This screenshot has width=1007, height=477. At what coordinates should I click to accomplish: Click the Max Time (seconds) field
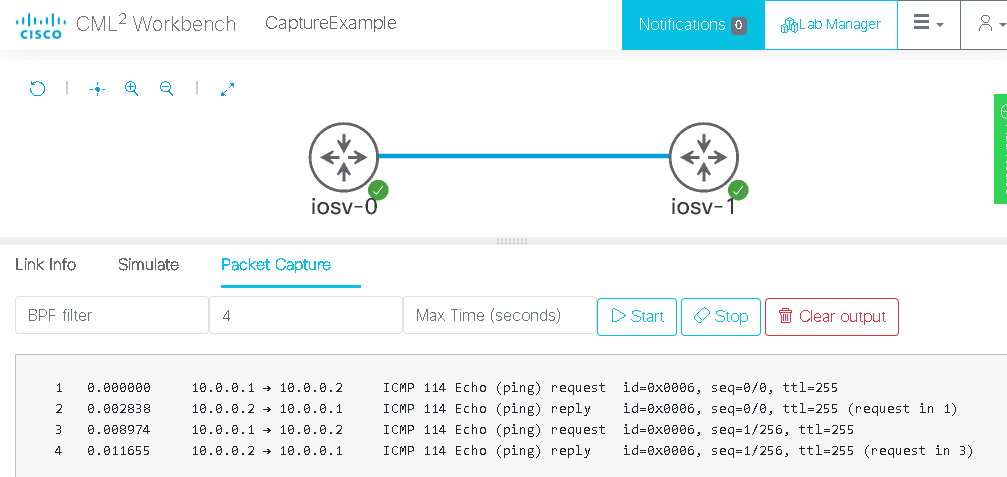pyautogui.click(x=500, y=315)
